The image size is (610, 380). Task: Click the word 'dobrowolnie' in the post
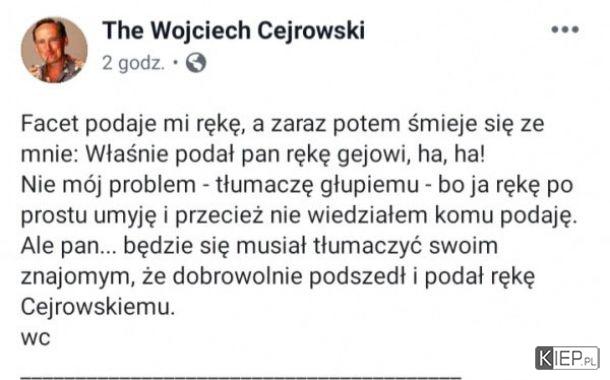(x=237, y=277)
